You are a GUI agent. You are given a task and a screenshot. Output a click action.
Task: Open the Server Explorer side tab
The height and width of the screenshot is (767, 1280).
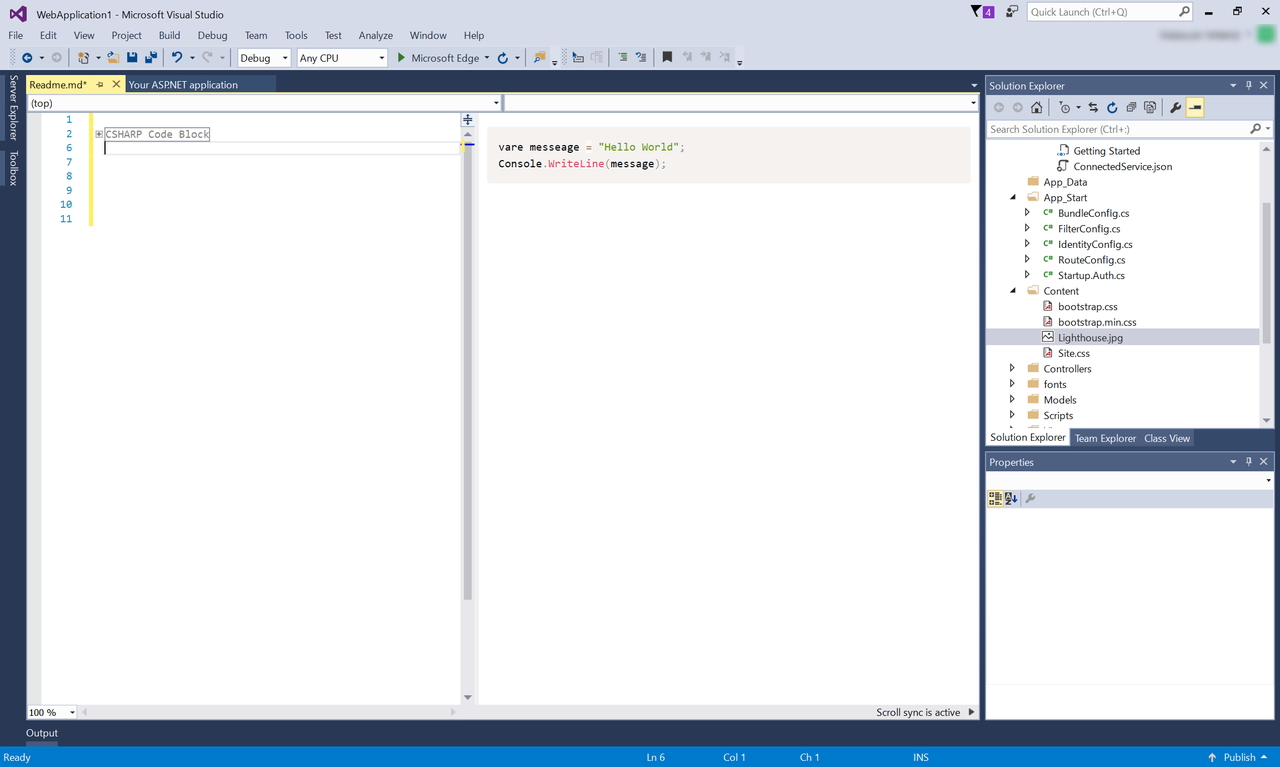click(x=13, y=107)
